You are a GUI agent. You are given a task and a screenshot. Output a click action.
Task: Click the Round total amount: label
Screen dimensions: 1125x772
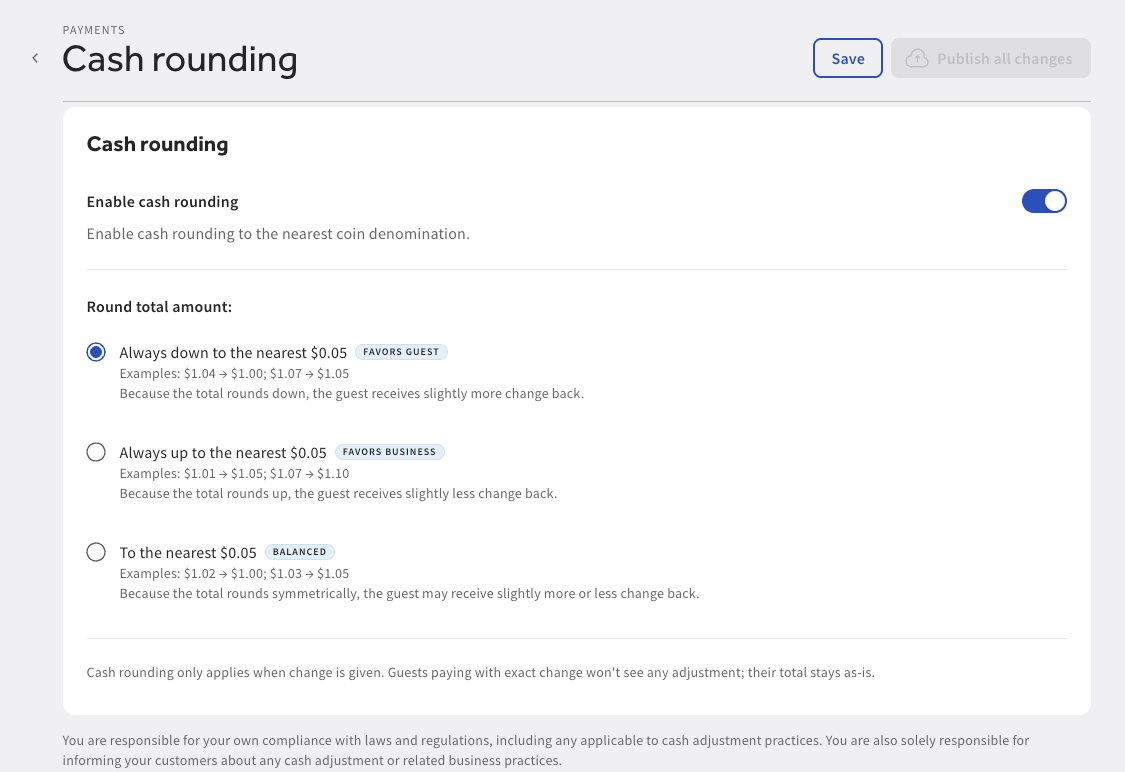(159, 307)
